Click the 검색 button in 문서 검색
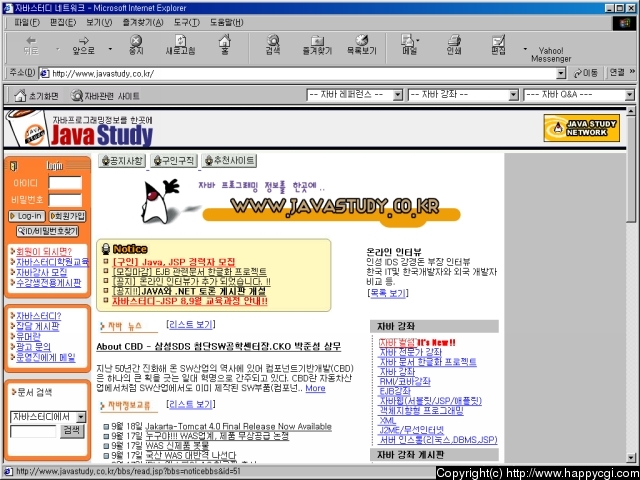The height and width of the screenshot is (480, 640). [x=72, y=431]
